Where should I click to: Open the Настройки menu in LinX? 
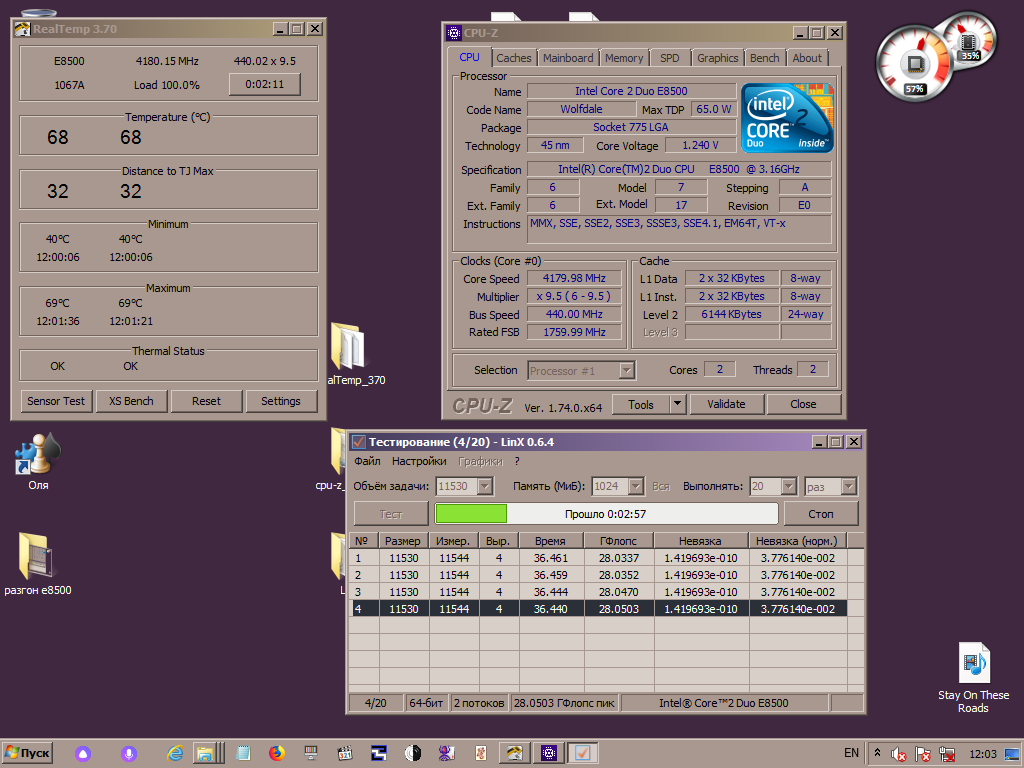pos(419,461)
